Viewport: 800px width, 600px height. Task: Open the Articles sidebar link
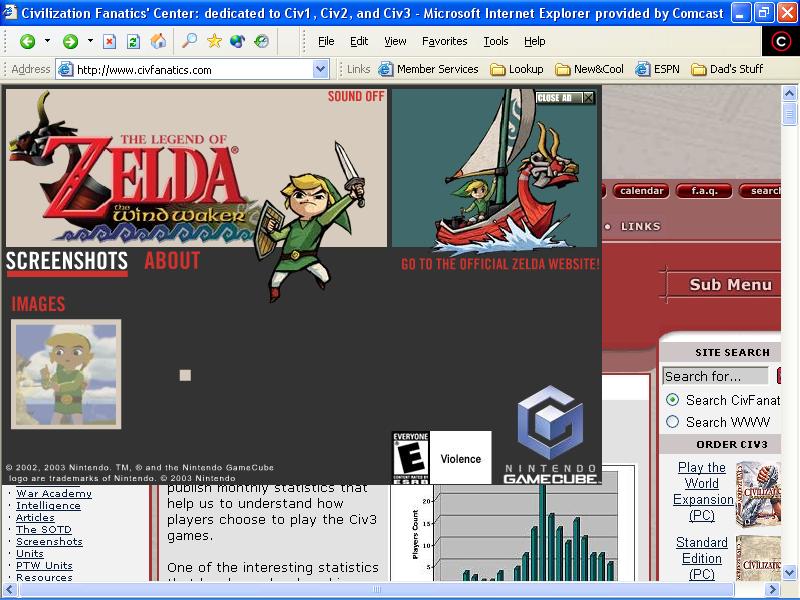click(35, 517)
